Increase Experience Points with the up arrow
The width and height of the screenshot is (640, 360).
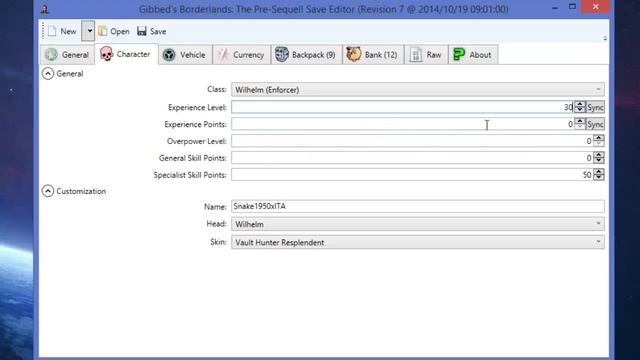point(580,121)
